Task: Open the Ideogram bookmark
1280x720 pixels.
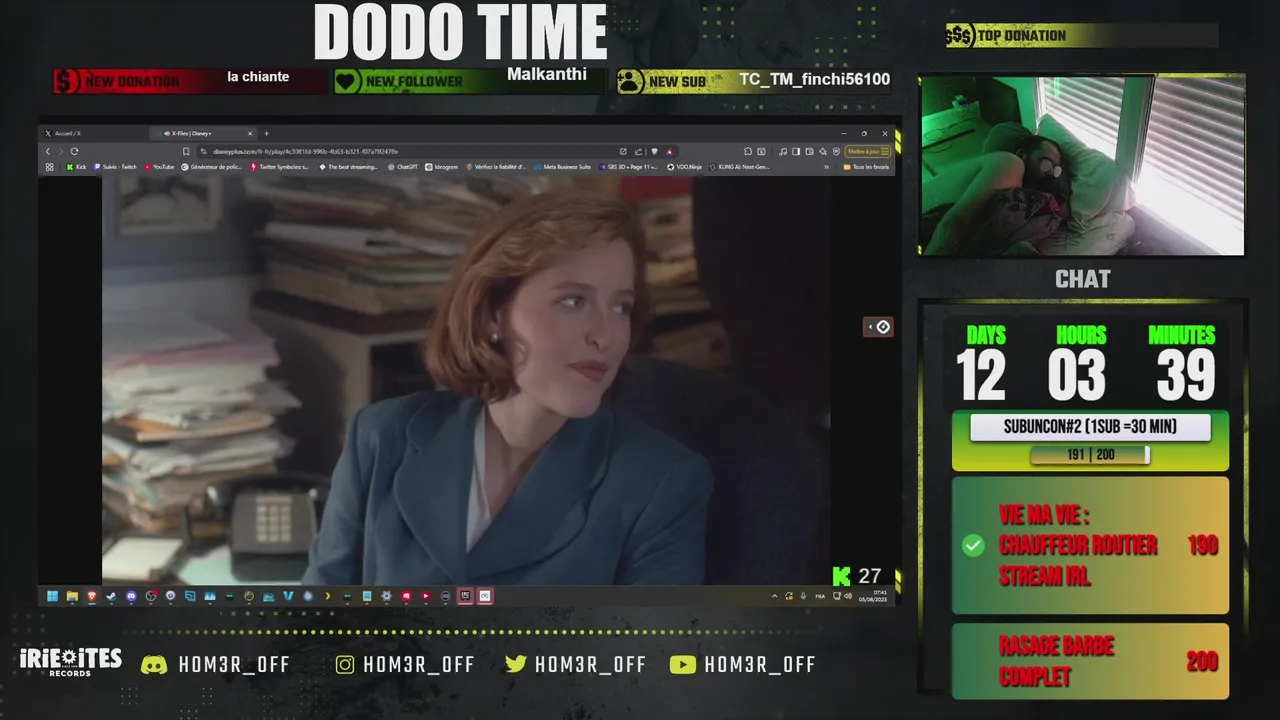Action: 441,167
